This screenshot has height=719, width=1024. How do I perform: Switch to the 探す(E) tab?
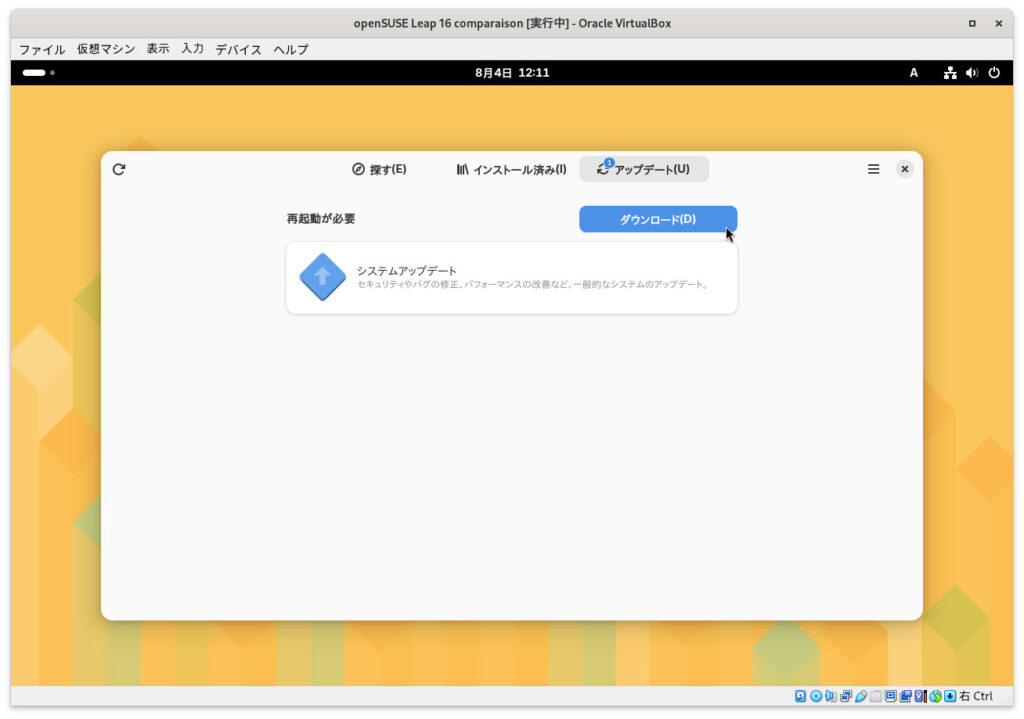[x=379, y=169]
